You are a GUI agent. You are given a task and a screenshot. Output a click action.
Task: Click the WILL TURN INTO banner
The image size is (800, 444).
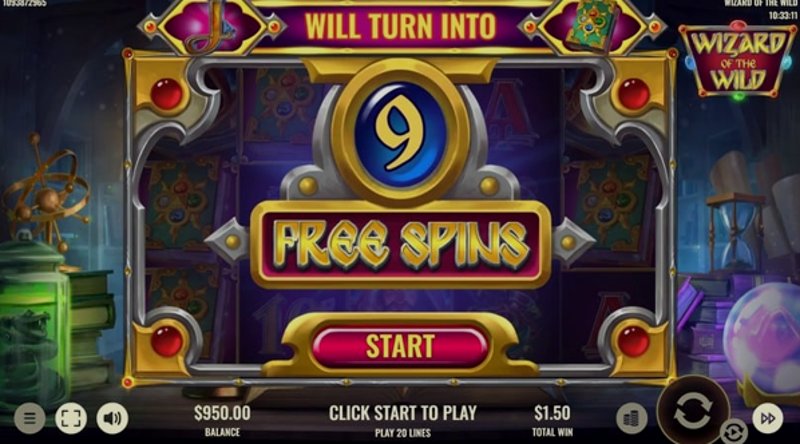[x=401, y=26]
